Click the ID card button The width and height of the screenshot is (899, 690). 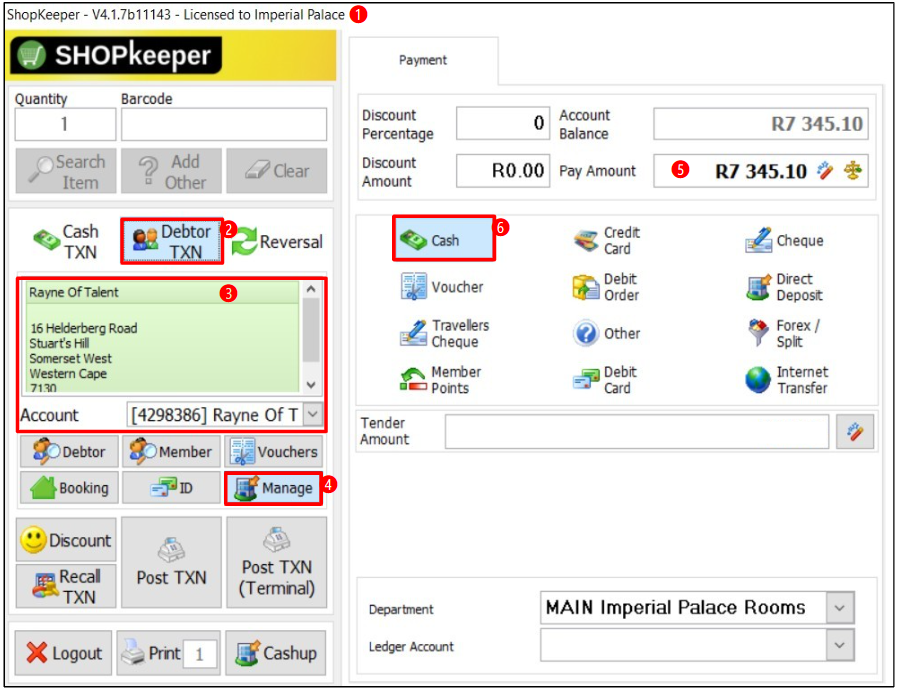point(171,488)
